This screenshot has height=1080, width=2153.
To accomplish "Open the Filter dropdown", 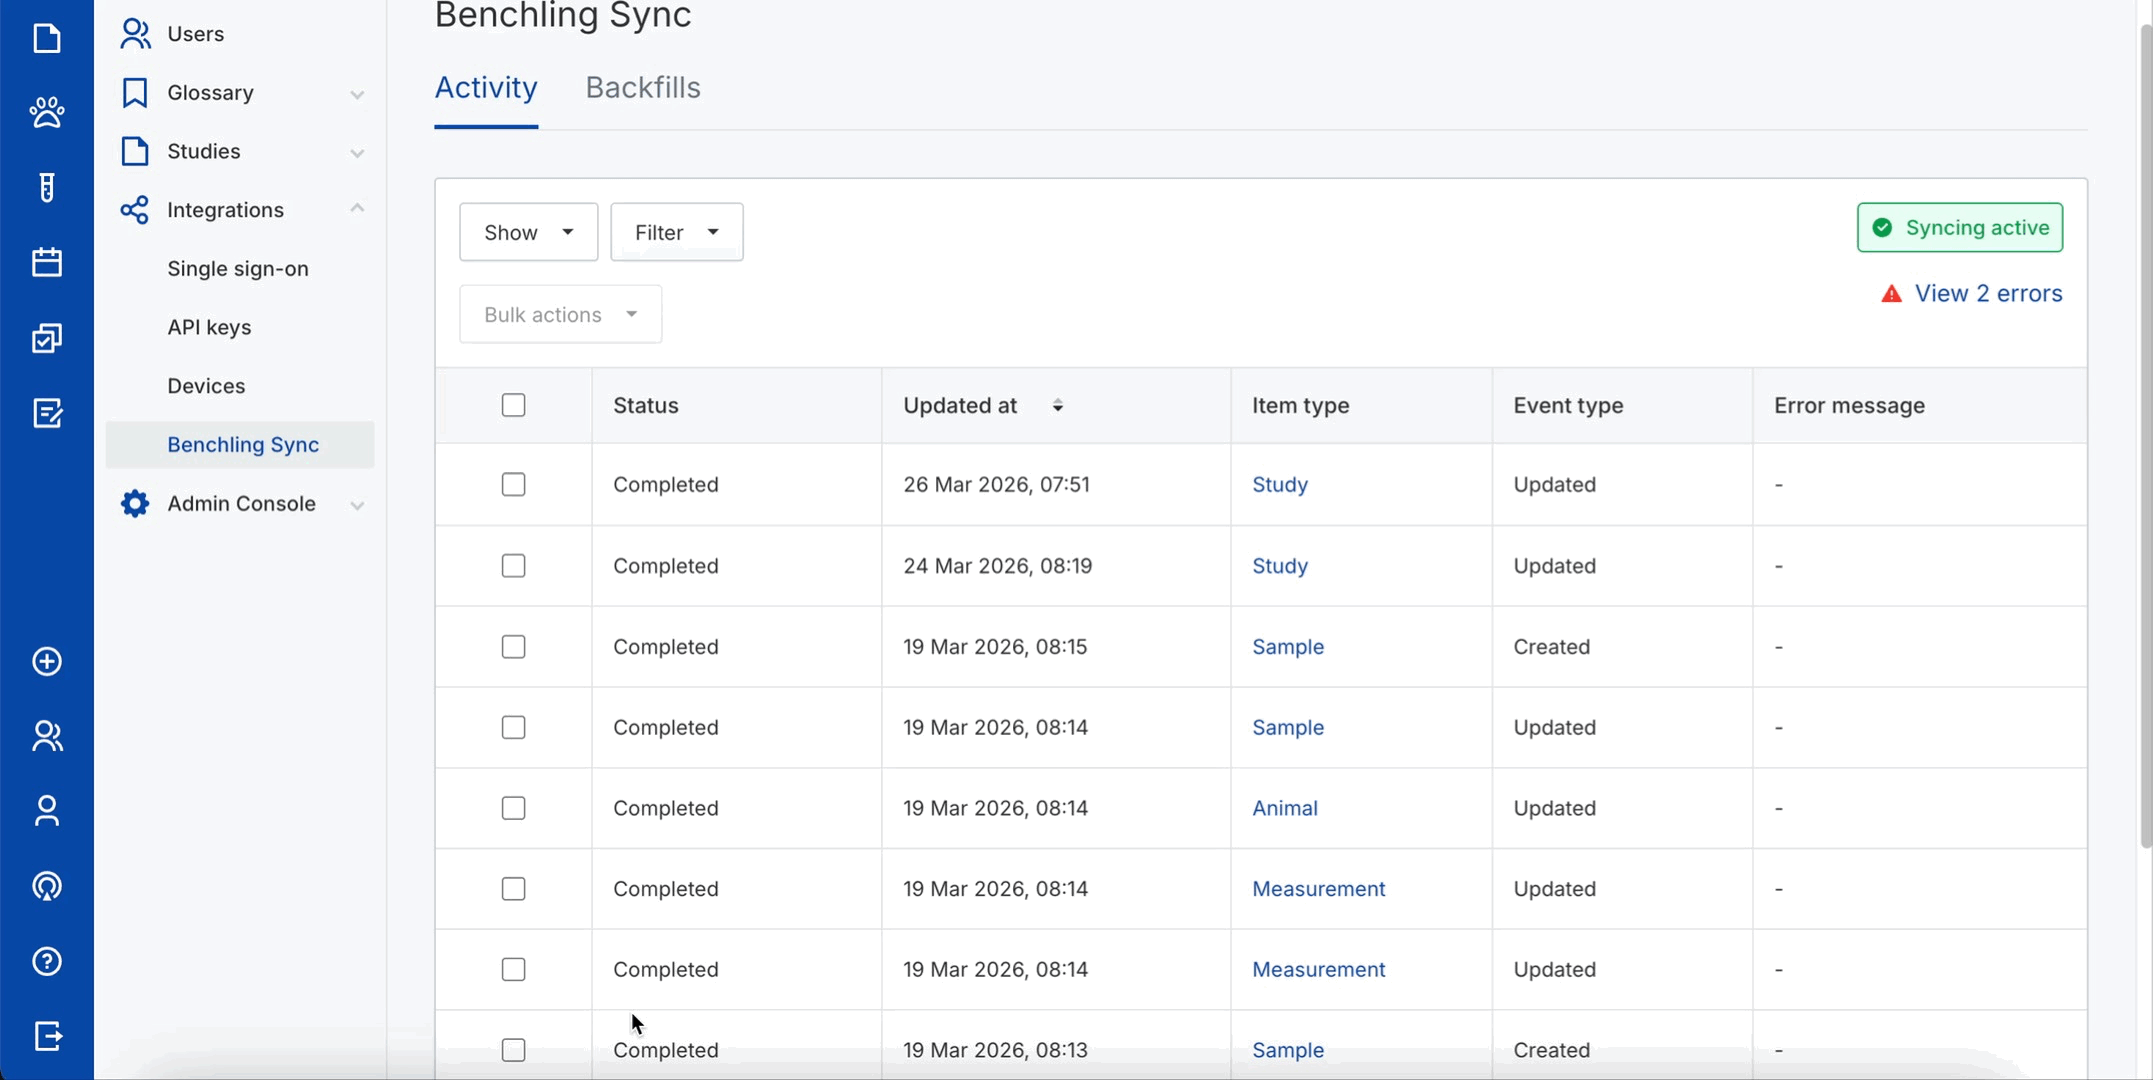I will [676, 232].
